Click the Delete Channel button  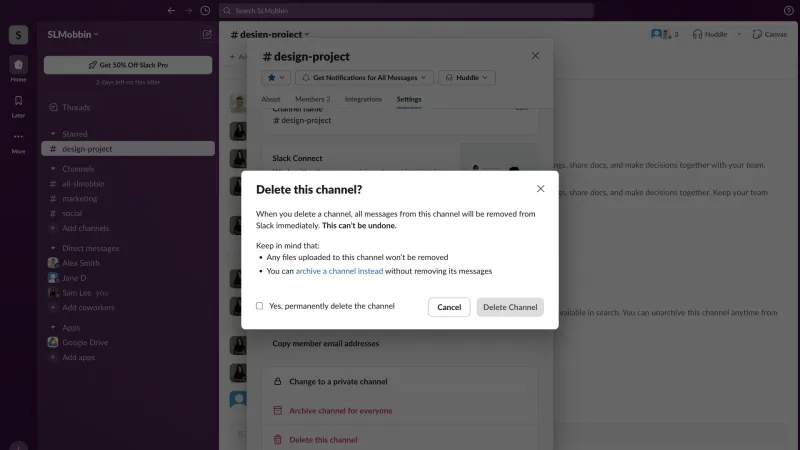pos(510,307)
